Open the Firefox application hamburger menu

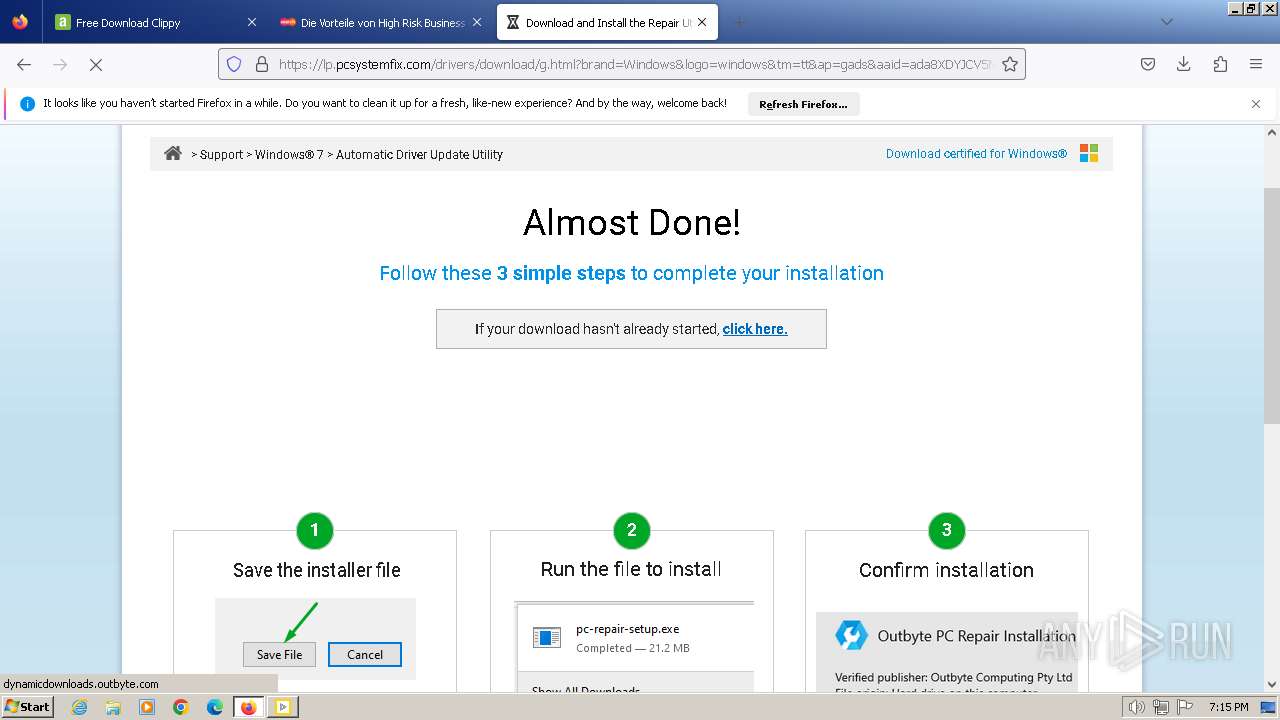pyautogui.click(x=1256, y=64)
